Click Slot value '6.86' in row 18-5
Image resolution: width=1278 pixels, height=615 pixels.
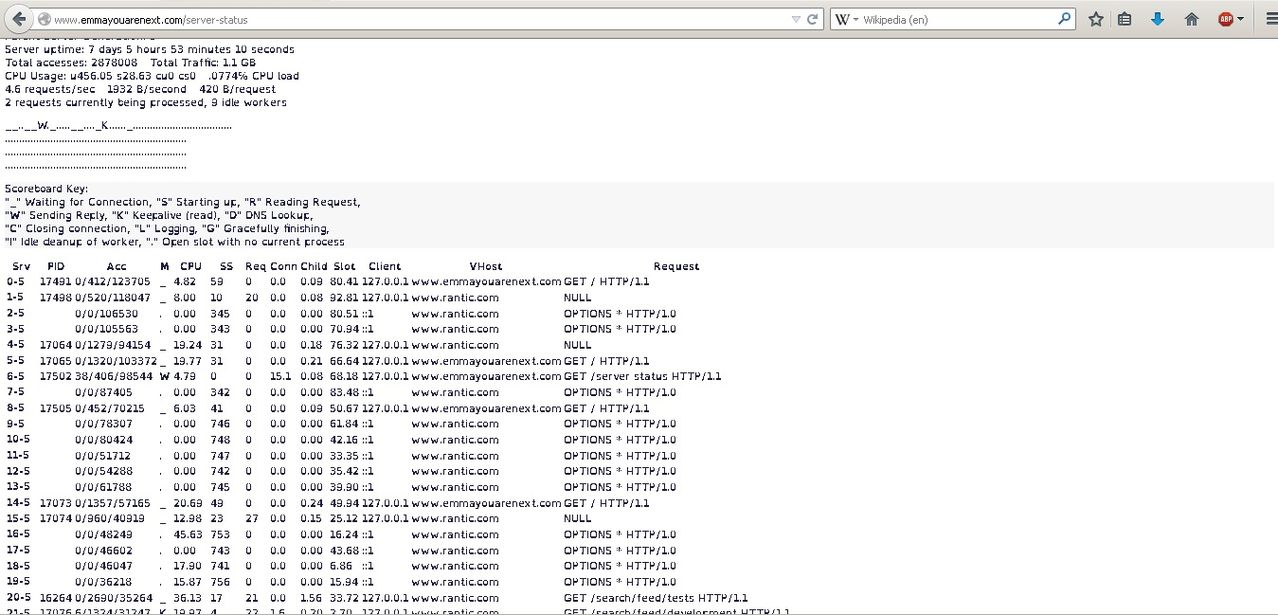pos(343,566)
